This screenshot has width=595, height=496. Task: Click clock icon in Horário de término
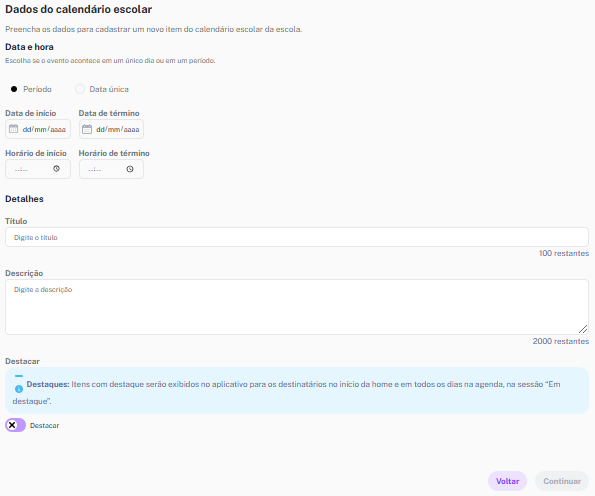pyautogui.click(x=130, y=169)
